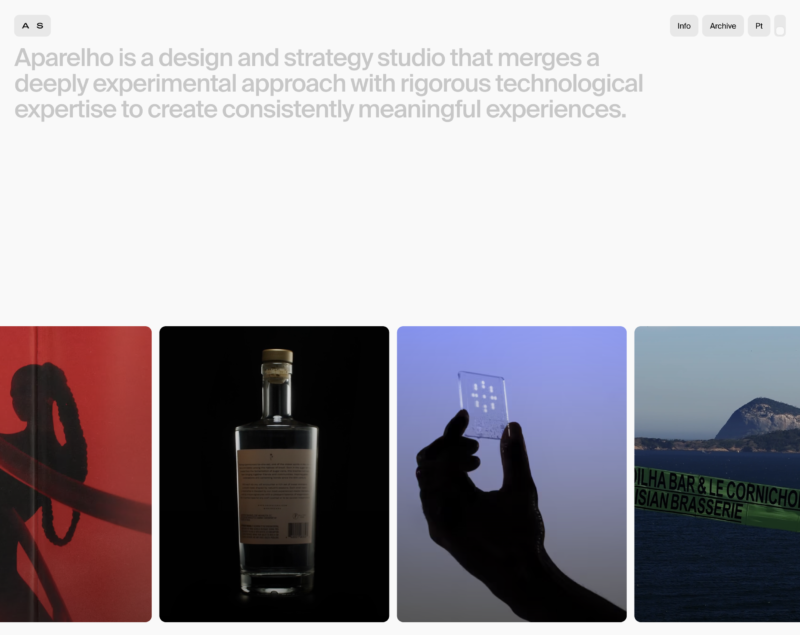Viewport: 800px width, 635px height.
Task: Open the glass bottle project thumbnail
Action: pyautogui.click(x=274, y=474)
